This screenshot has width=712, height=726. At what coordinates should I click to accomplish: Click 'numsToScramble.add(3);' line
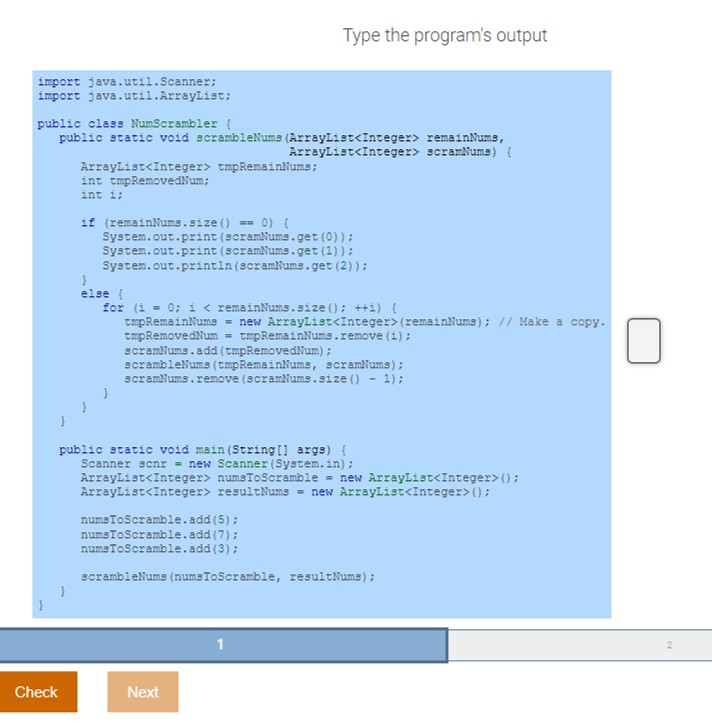point(159,549)
